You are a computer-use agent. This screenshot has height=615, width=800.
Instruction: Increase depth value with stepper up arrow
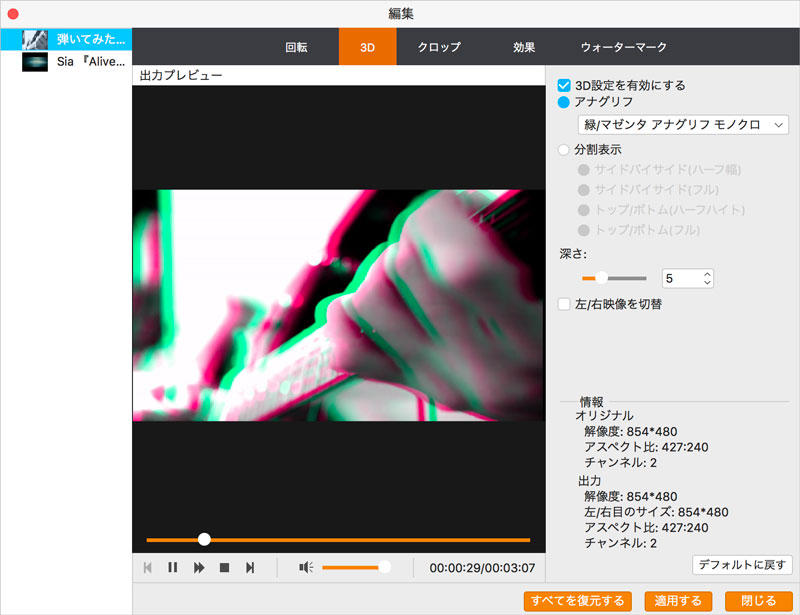[x=707, y=273]
